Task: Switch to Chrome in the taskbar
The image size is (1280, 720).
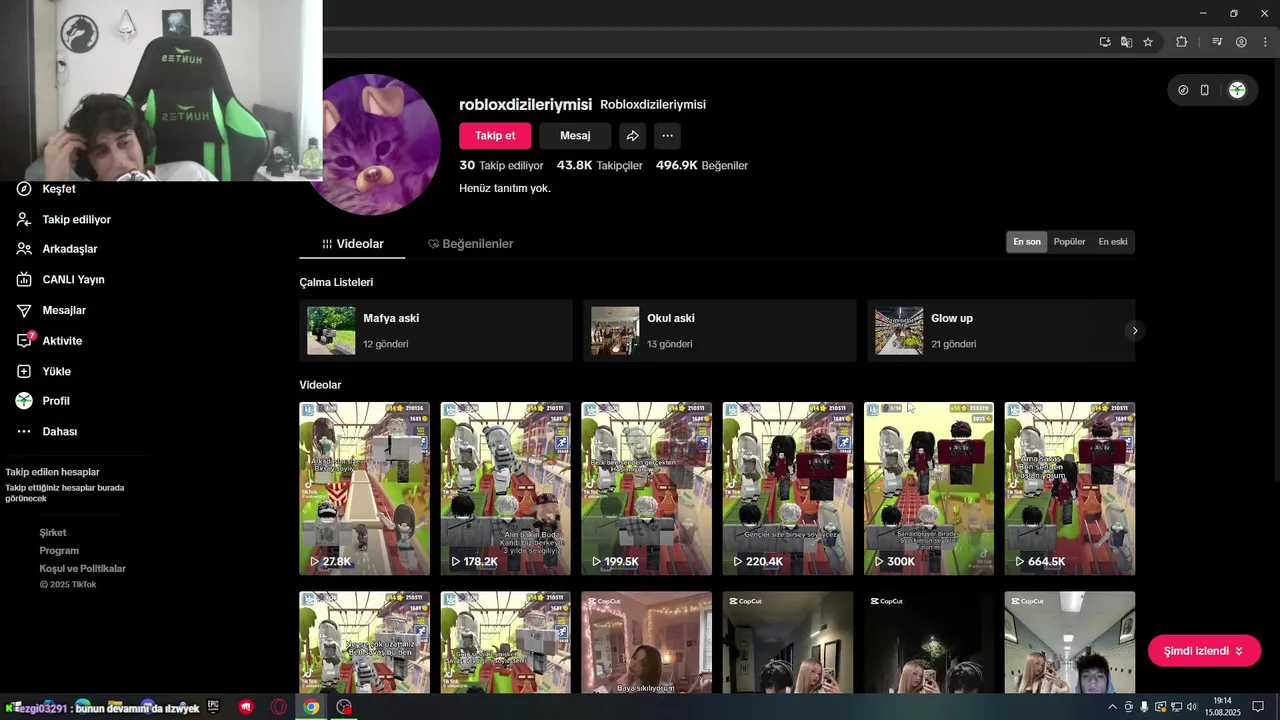Action: click(x=312, y=707)
